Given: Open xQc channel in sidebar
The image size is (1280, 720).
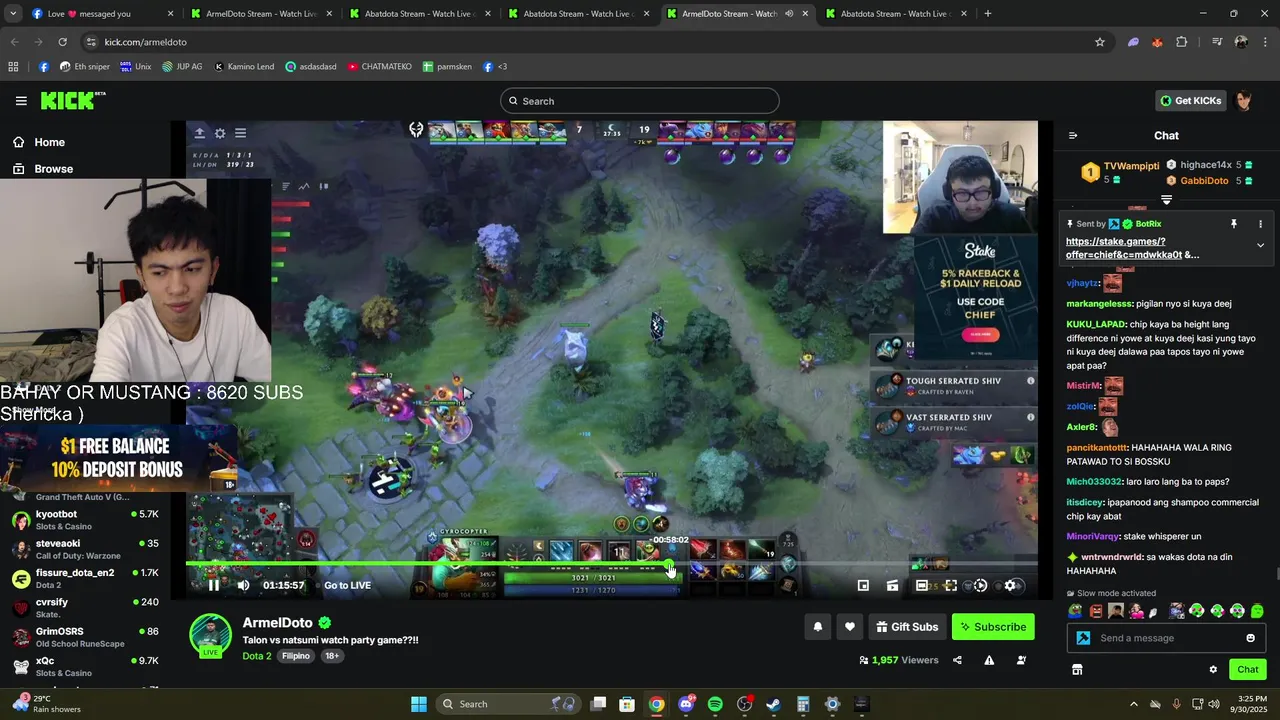Looking at the screenshot, I should [x=85, y=666].
